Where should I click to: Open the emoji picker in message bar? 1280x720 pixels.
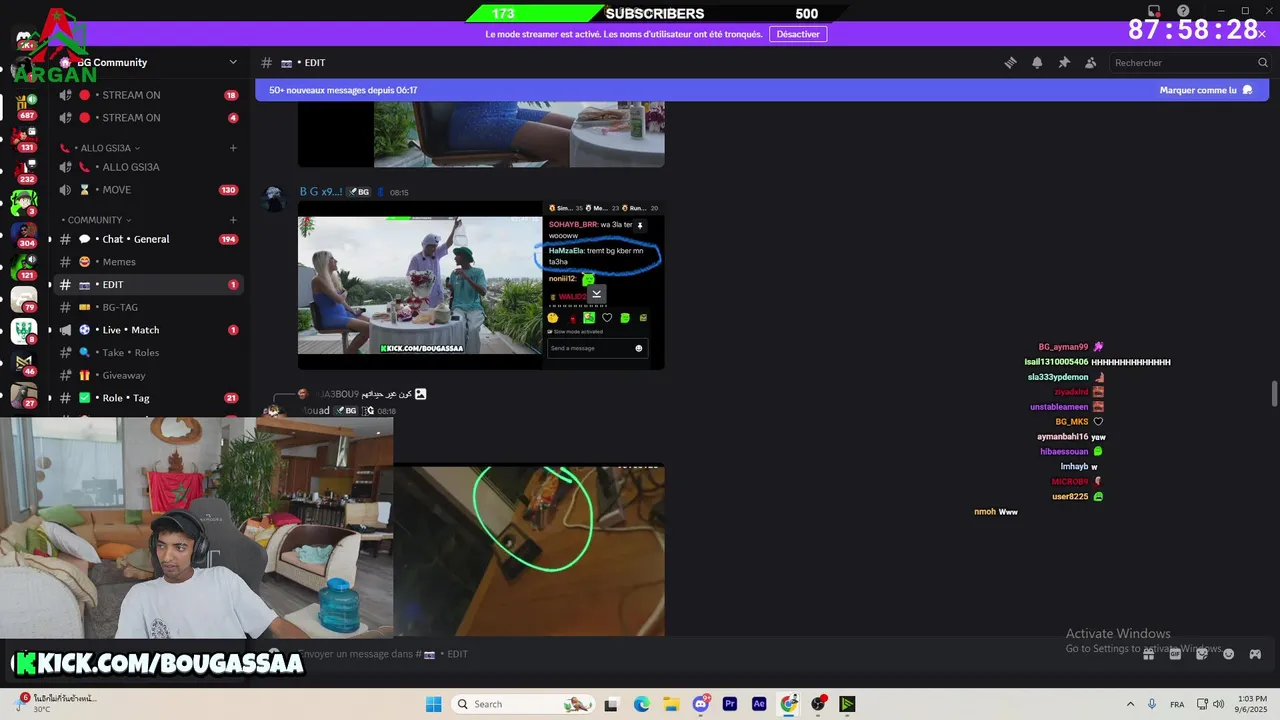pos(1228,654)
